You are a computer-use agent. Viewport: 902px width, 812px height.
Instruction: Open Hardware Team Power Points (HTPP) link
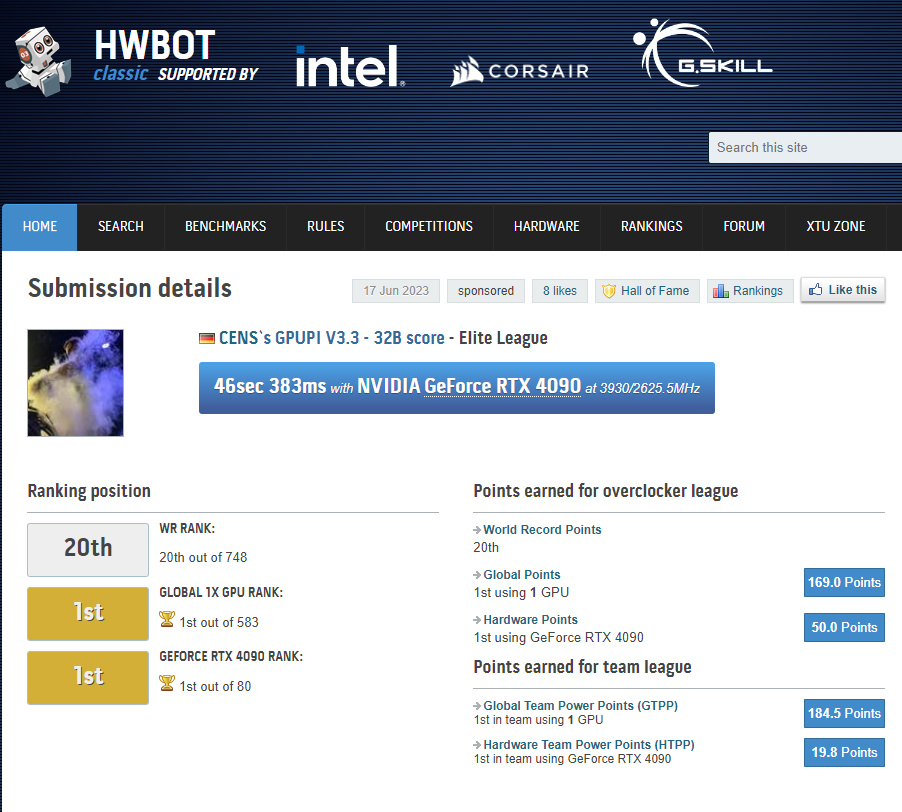click(x=589, y=745)
